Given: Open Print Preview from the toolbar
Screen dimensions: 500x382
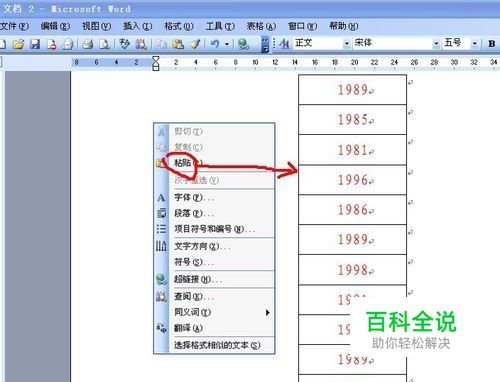Looking at the screenshot, I should [104, 44].
